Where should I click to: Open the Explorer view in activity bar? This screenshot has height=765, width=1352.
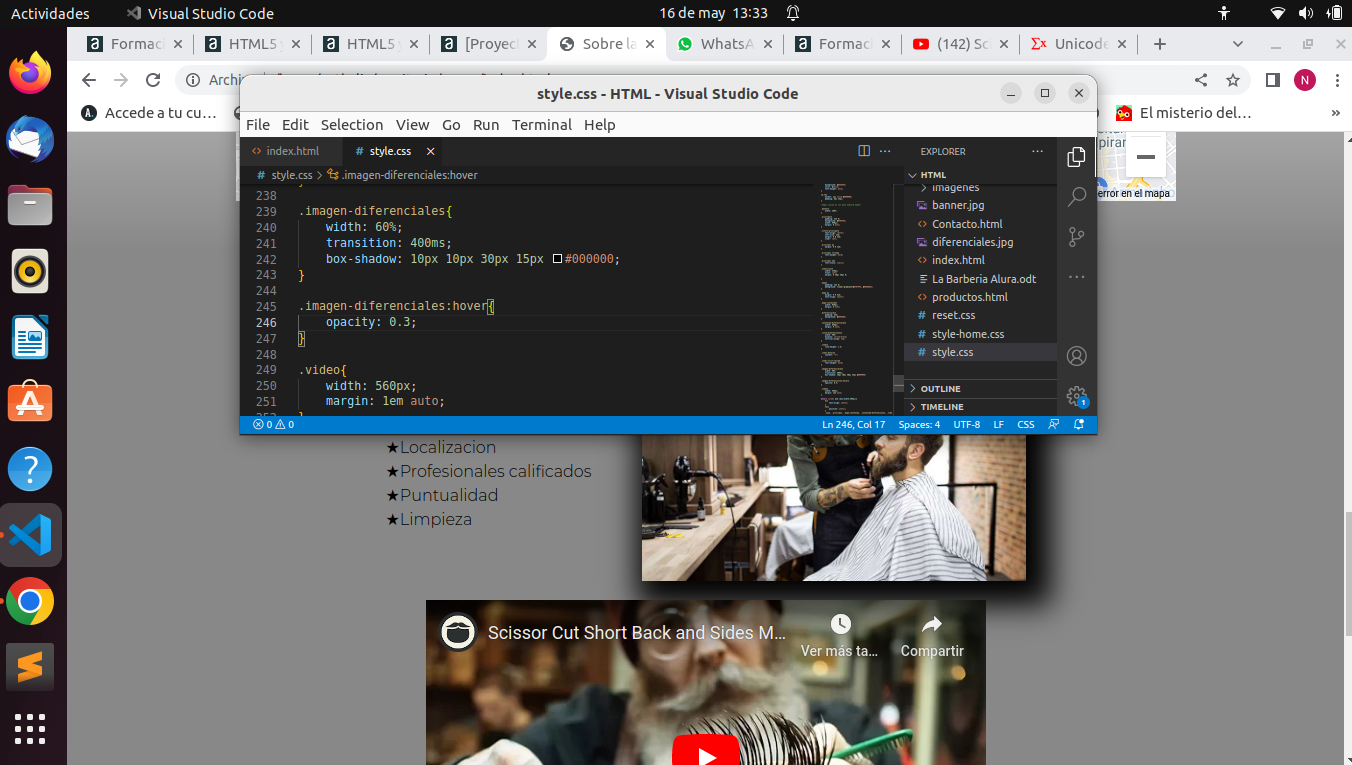coord(1076,157)
